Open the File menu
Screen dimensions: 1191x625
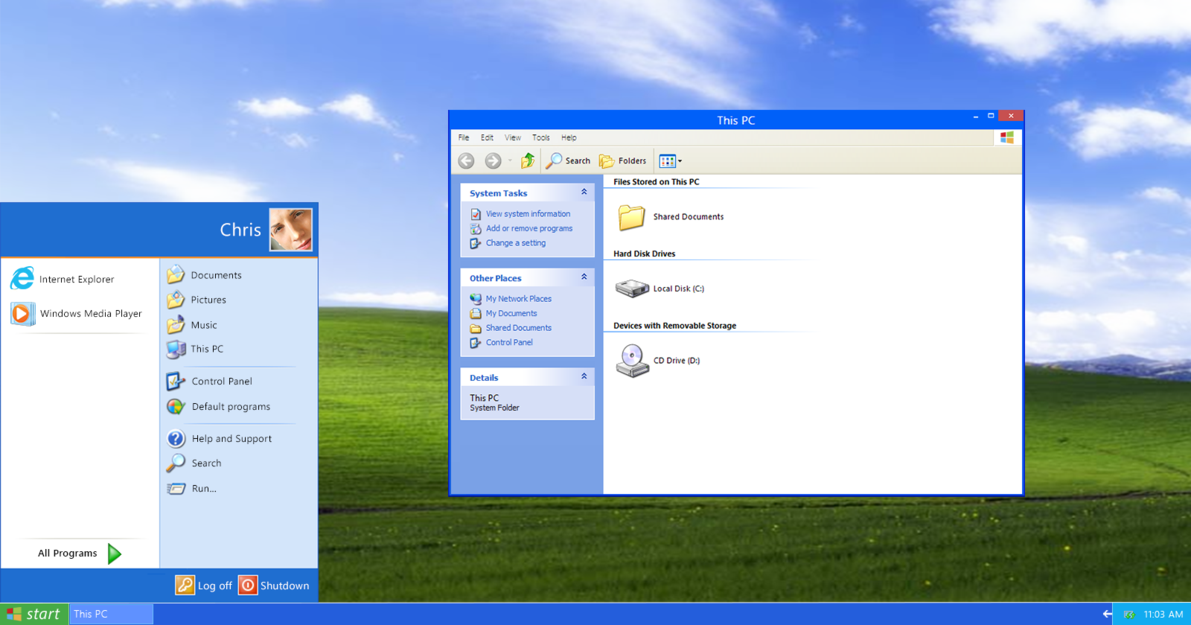(x=463, y=137)
